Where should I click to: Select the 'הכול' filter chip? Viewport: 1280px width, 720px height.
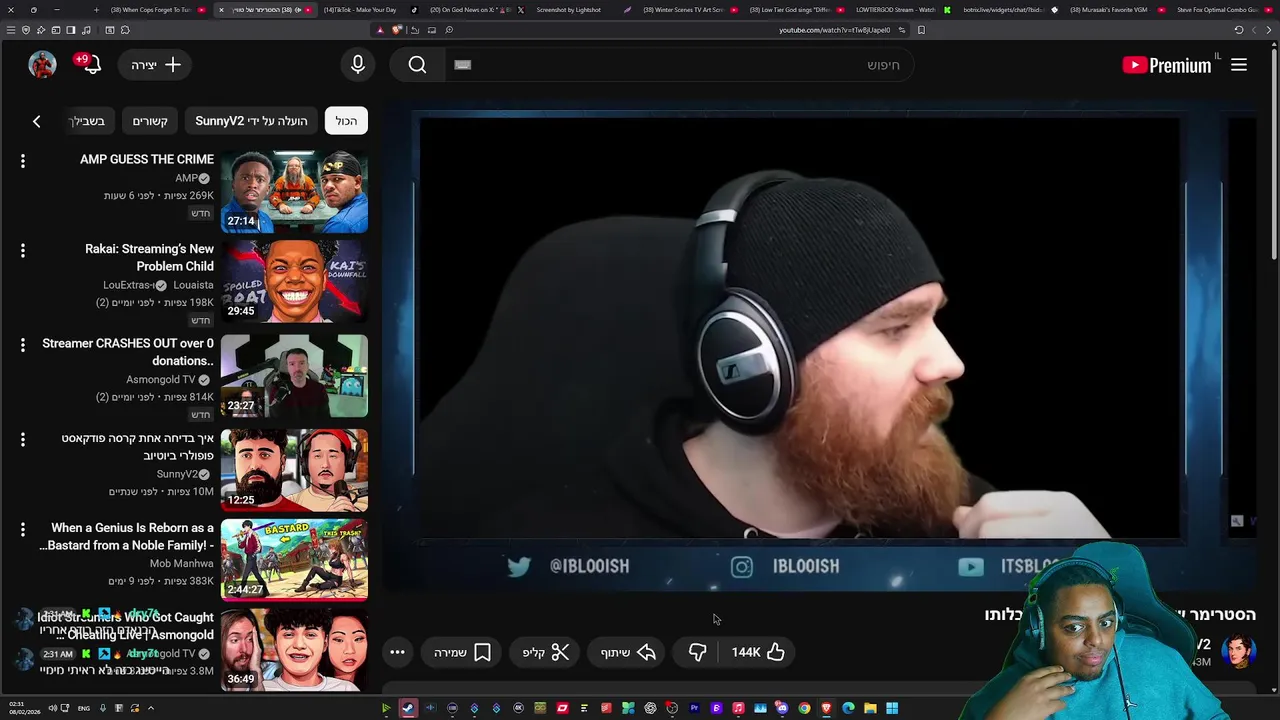point(346,121)
